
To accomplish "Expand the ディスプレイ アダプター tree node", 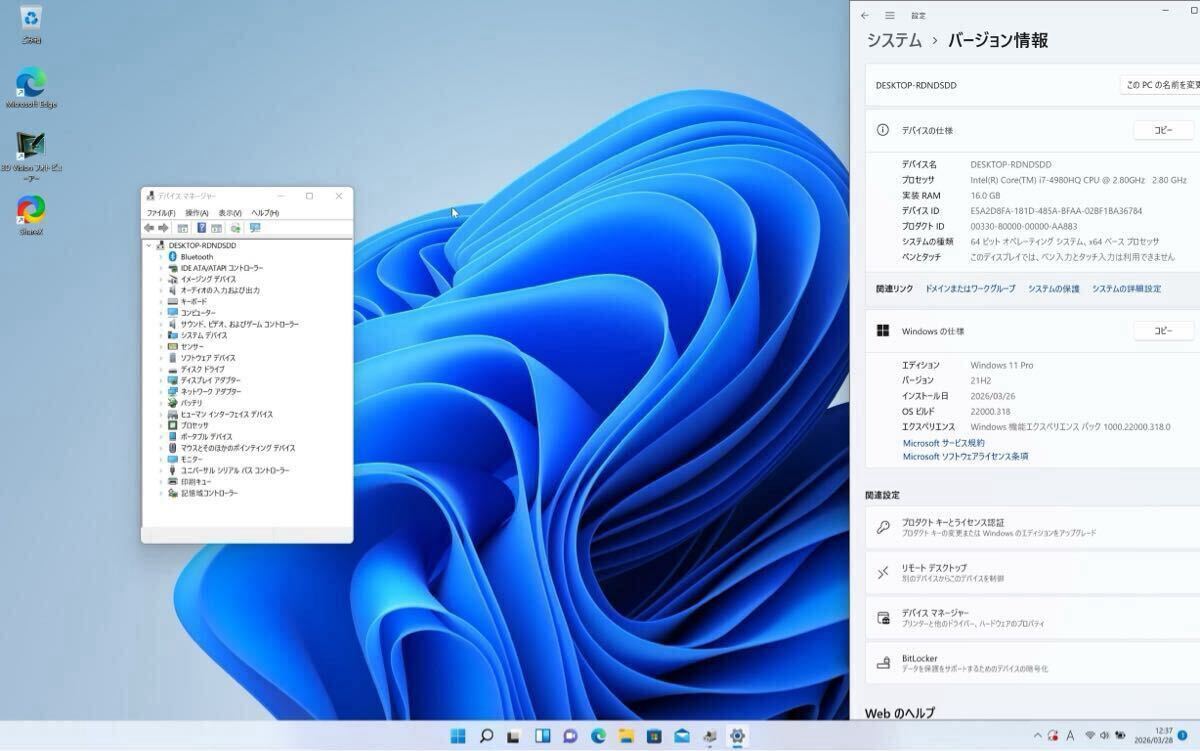I will [160, 381].
